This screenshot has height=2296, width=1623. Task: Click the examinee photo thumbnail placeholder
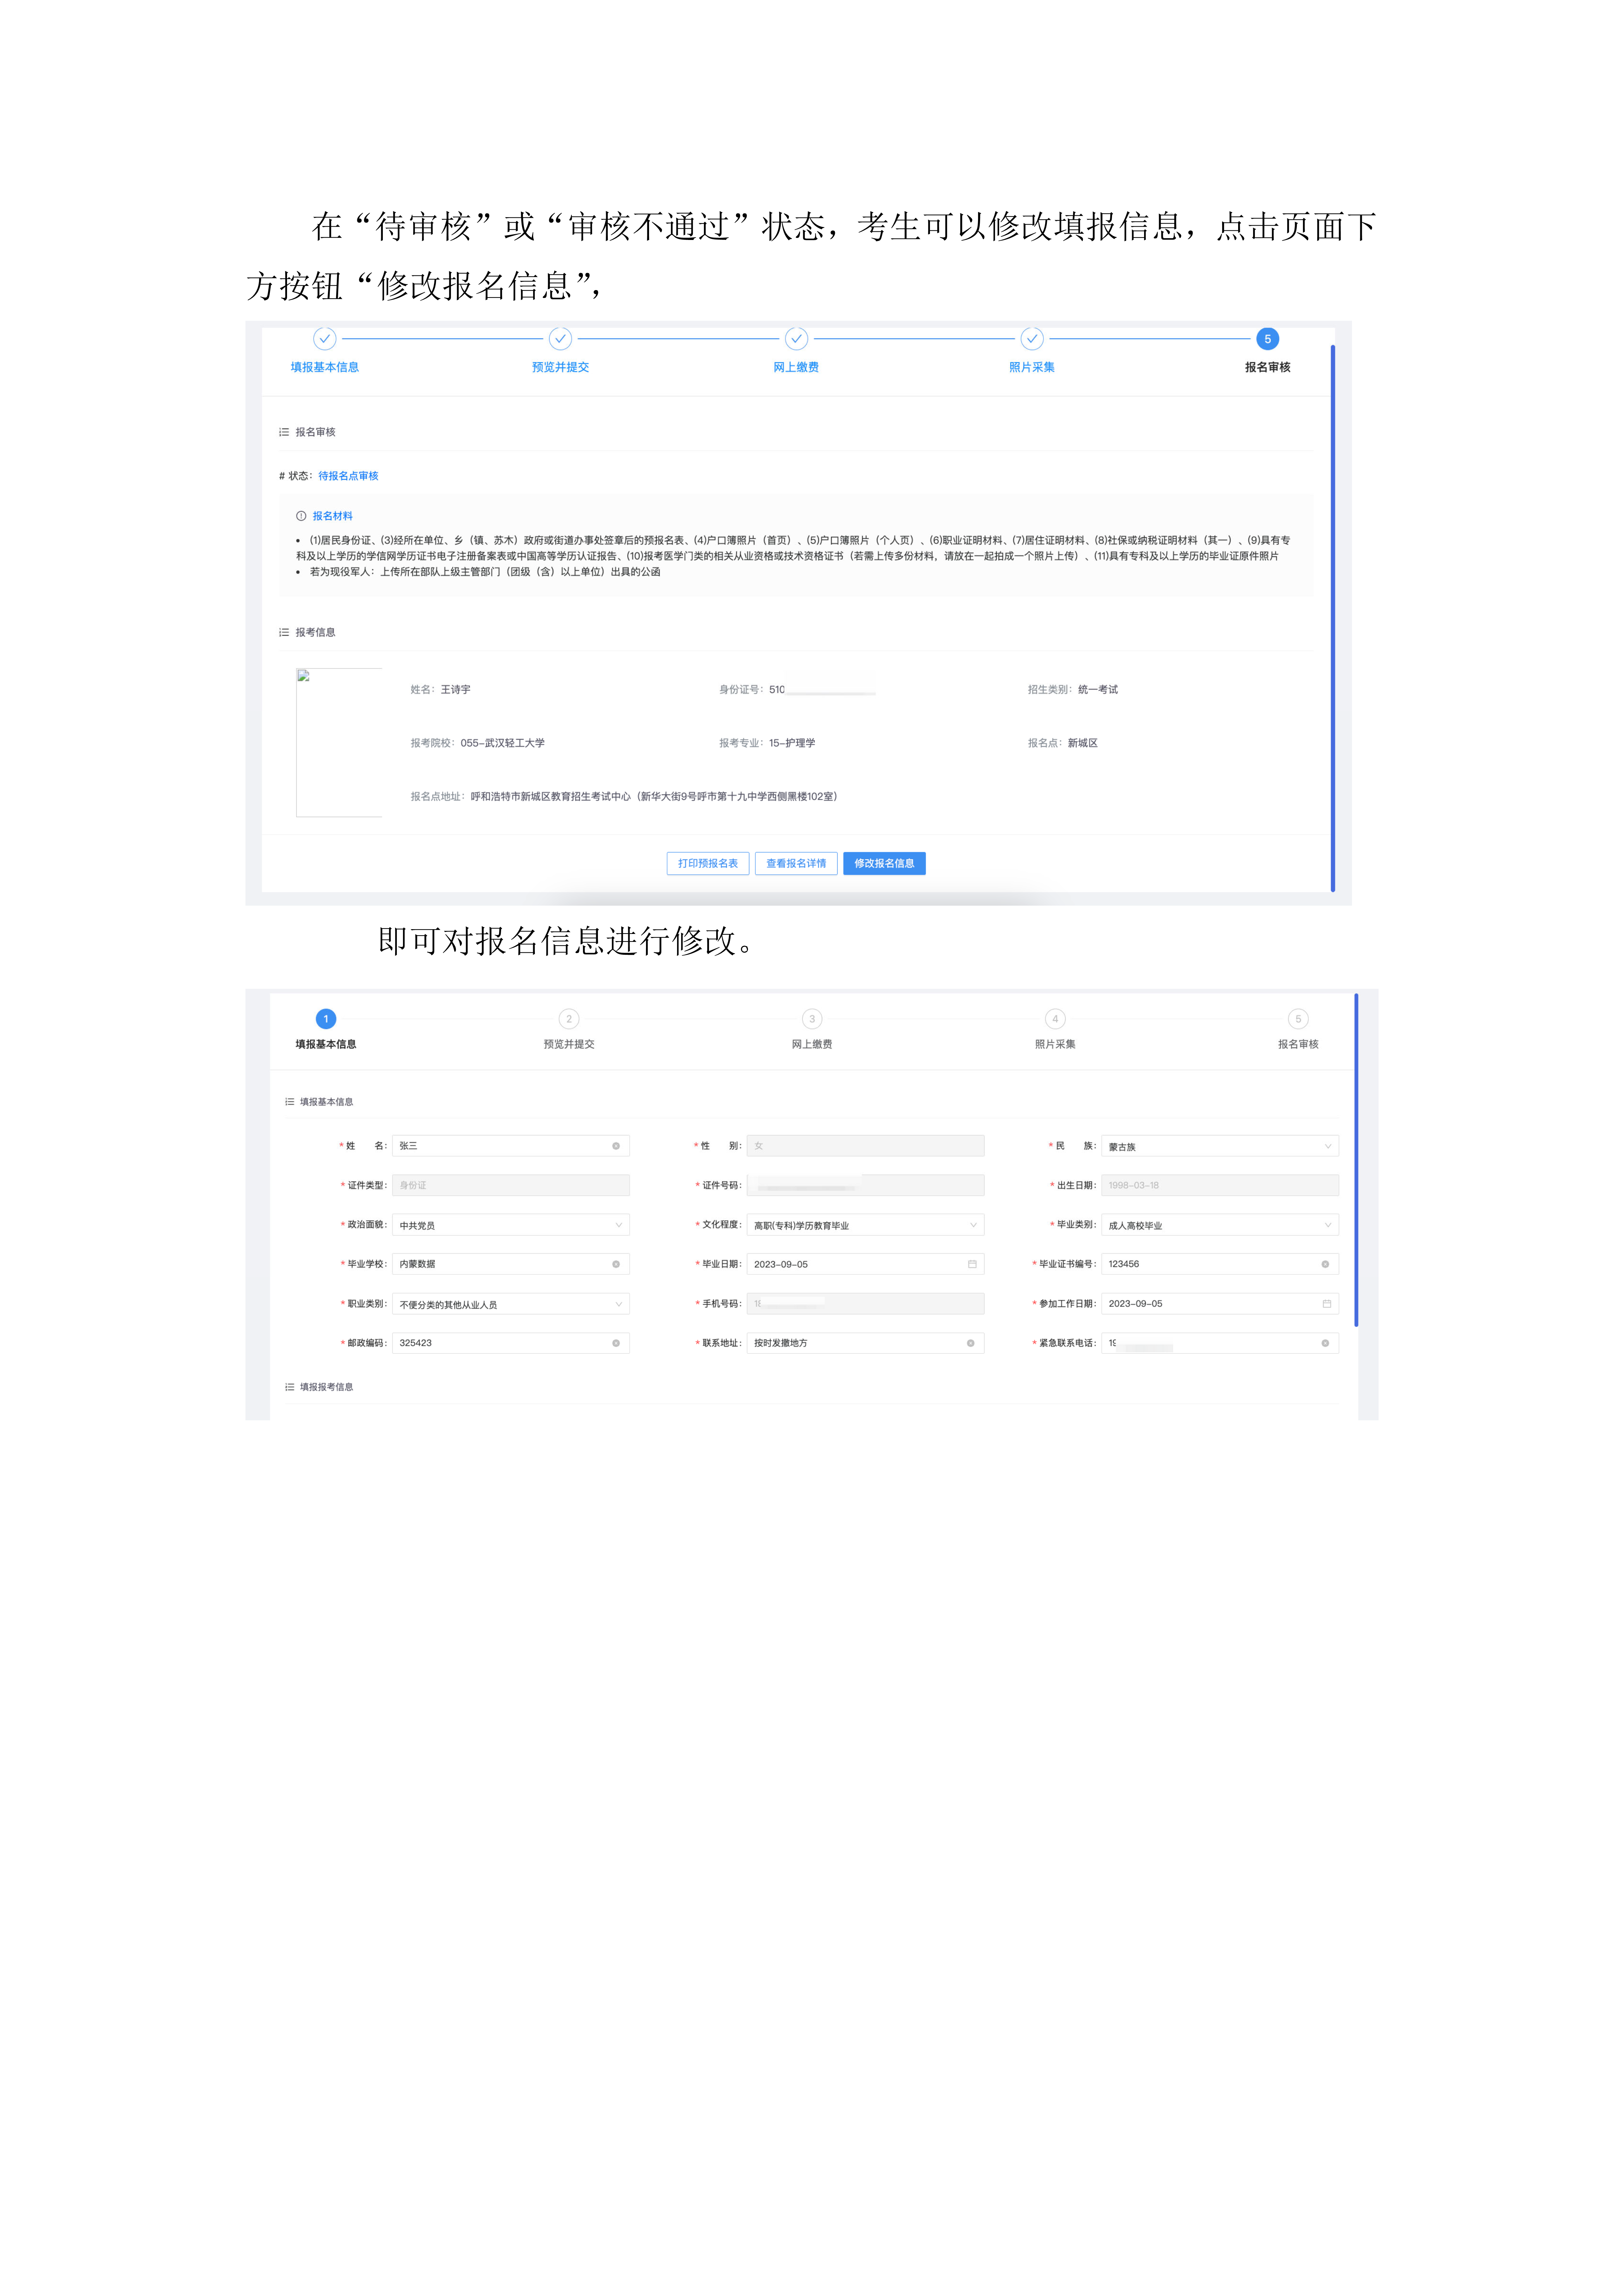[339, 742]
